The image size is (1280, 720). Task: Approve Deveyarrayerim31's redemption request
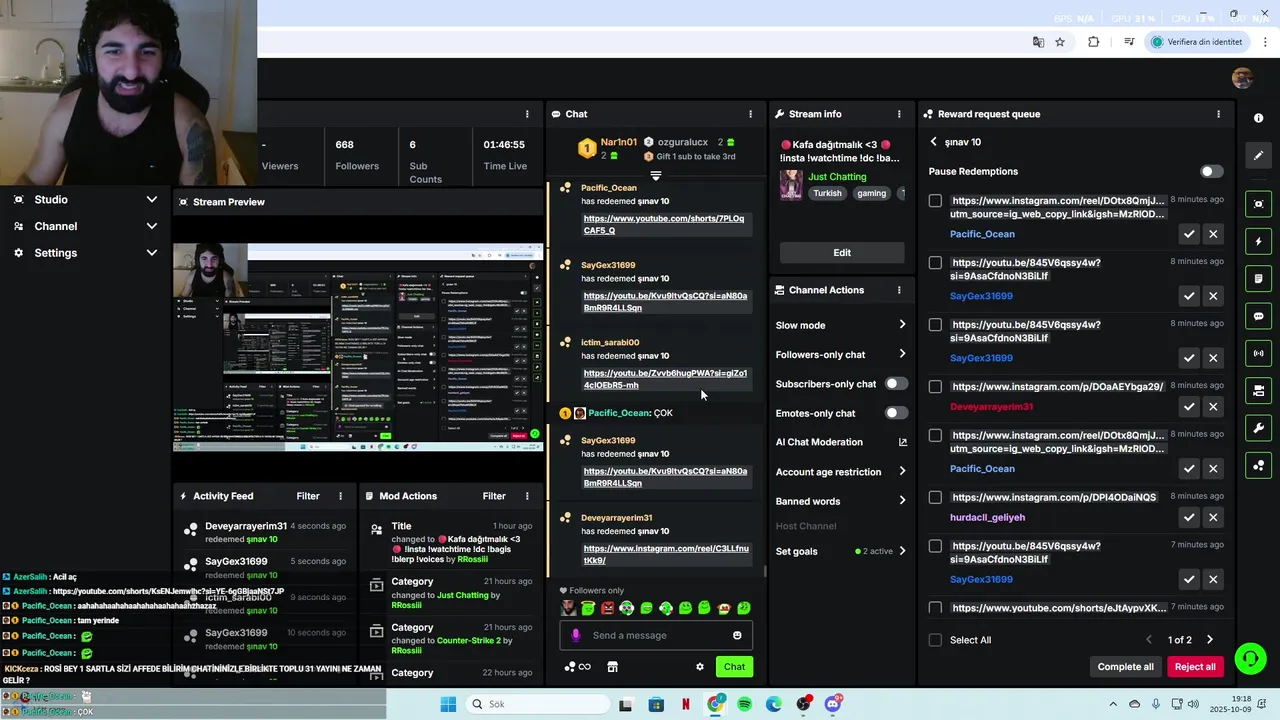(x=1189, y=407)
